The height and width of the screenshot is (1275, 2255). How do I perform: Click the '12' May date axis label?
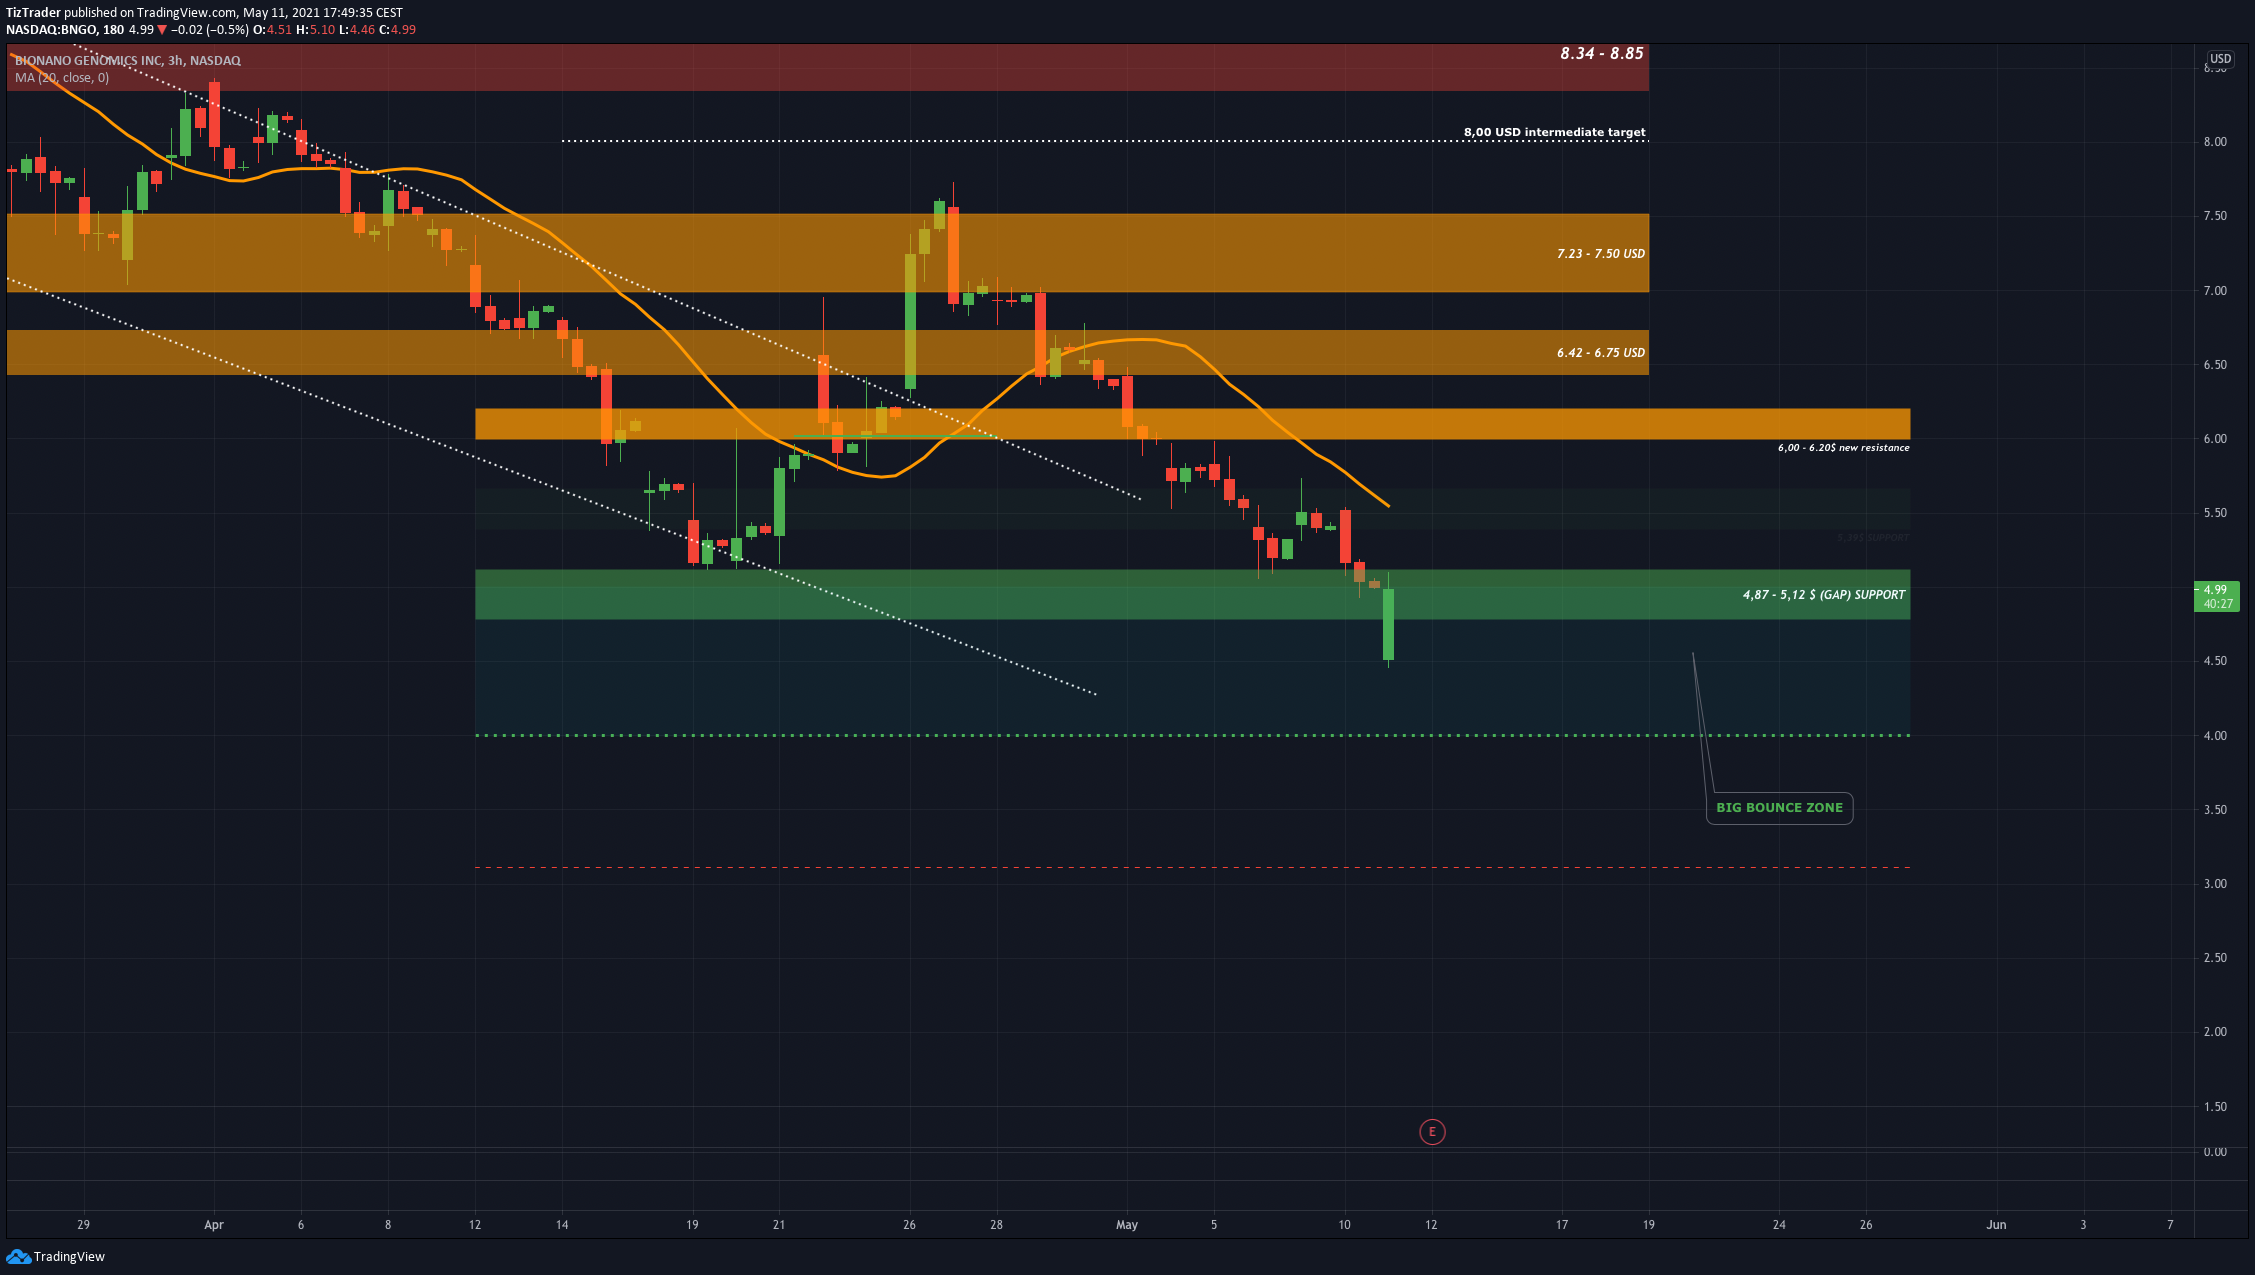(x=1431, y=1225)
